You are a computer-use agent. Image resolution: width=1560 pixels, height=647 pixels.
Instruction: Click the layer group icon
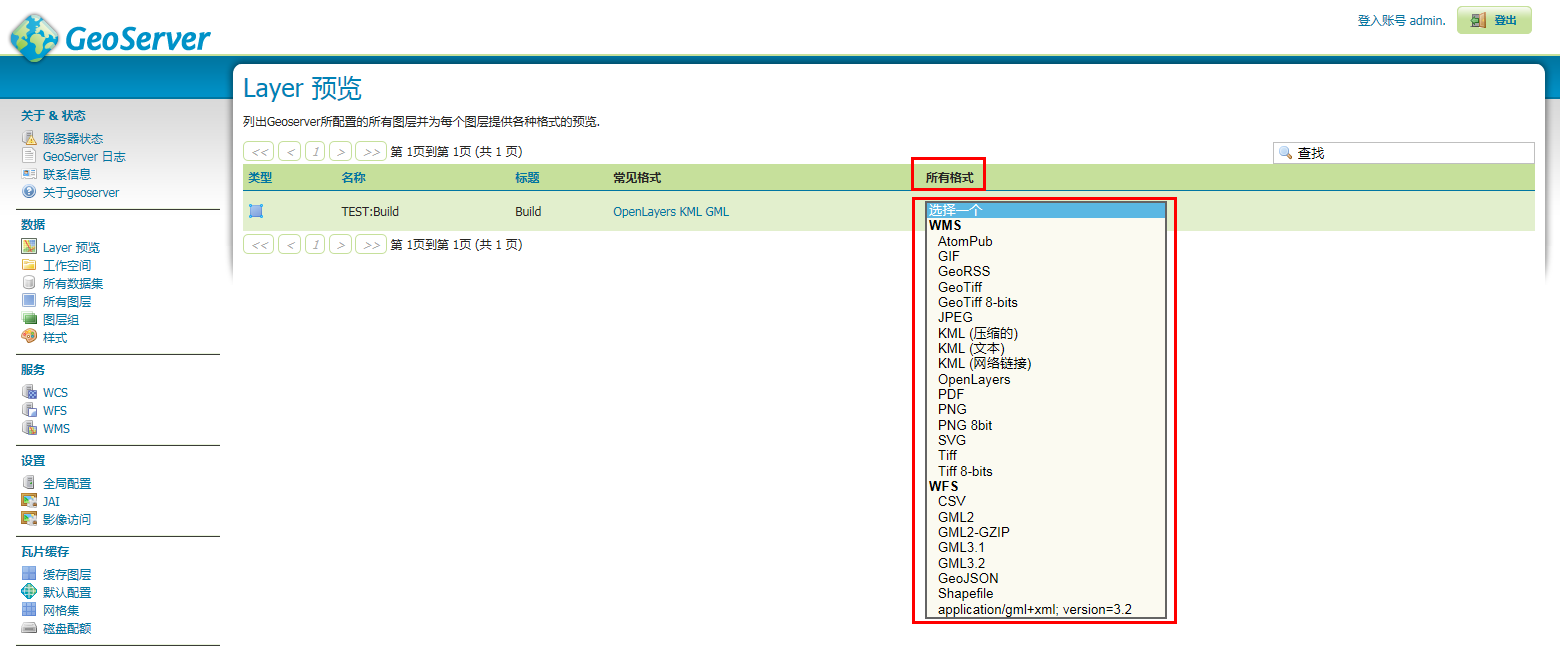[x=29, y=319]
